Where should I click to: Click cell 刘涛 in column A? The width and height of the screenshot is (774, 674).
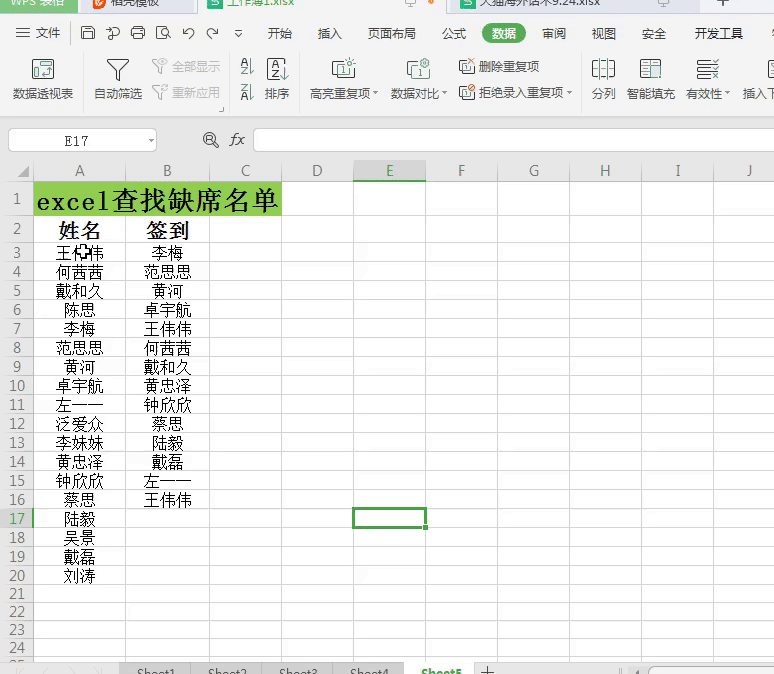(79, 575)
